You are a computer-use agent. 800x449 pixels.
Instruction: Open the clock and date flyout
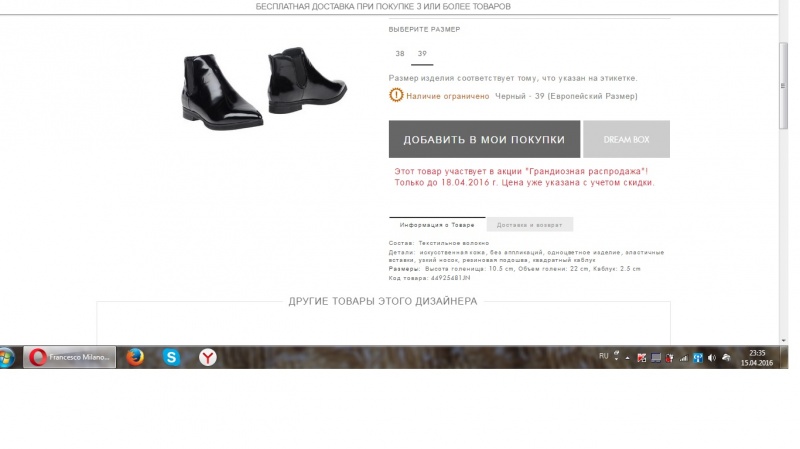click(x=757, y=358)
